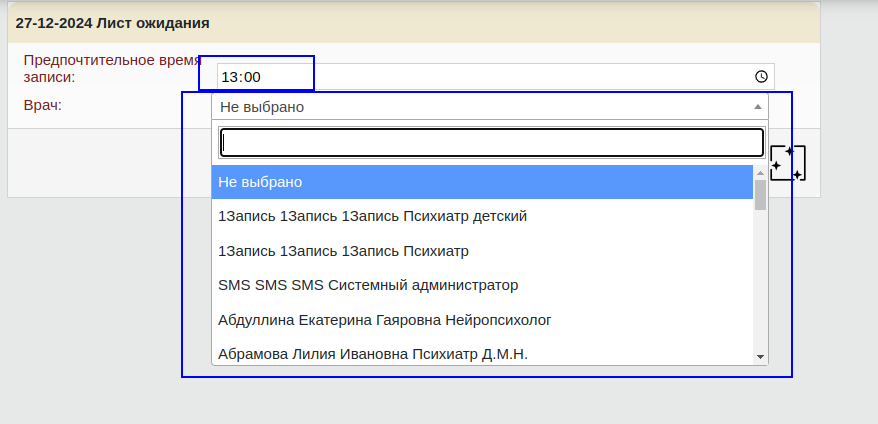Click the doctor list scrollbar thumb

pos(760,195)
